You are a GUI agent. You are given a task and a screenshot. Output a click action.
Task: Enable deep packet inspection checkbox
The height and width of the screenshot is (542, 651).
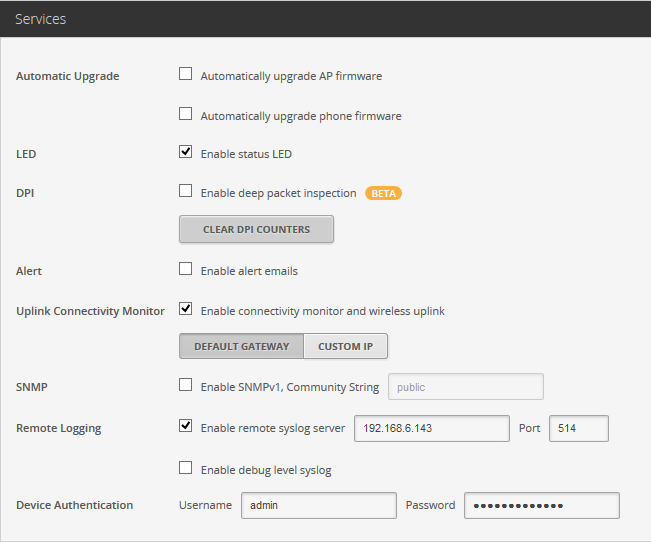tap(185, 191)
